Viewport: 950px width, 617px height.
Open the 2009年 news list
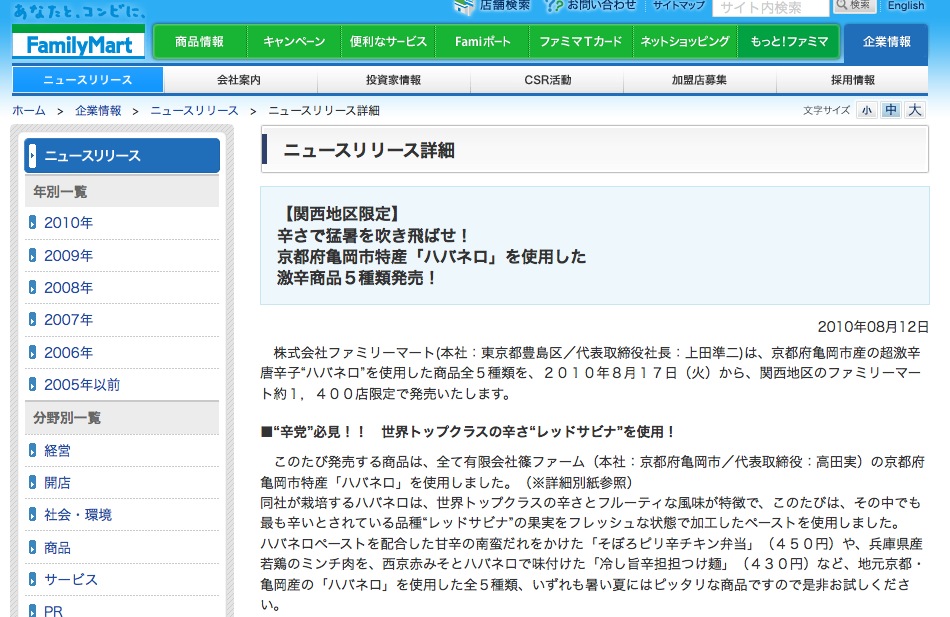pyautogui.click(x=68, y=256)
